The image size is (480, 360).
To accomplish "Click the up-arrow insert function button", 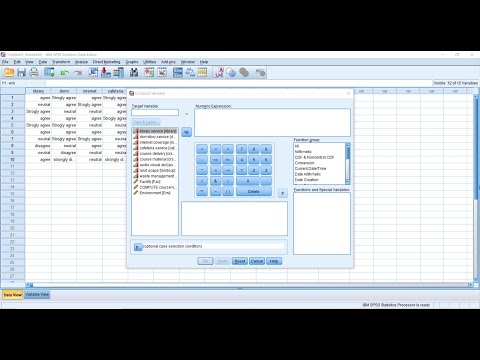I will [x=283, y=193].
